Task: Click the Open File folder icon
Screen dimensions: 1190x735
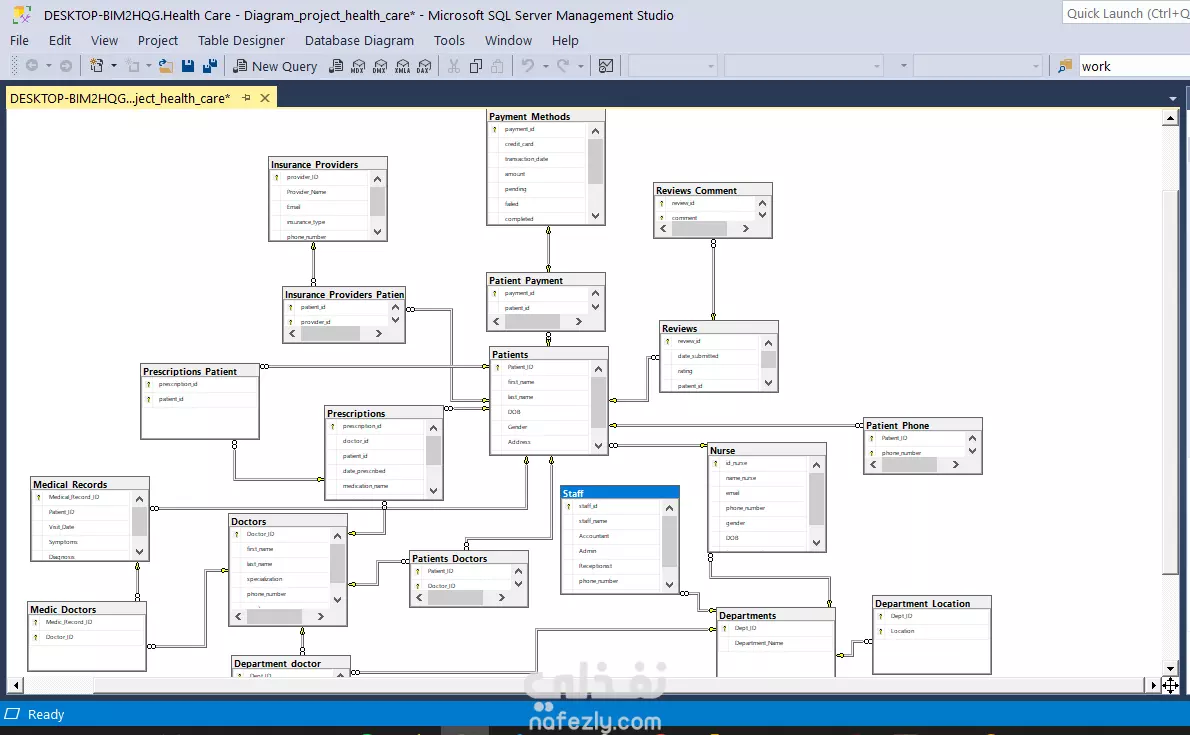Action: [165, 66]
